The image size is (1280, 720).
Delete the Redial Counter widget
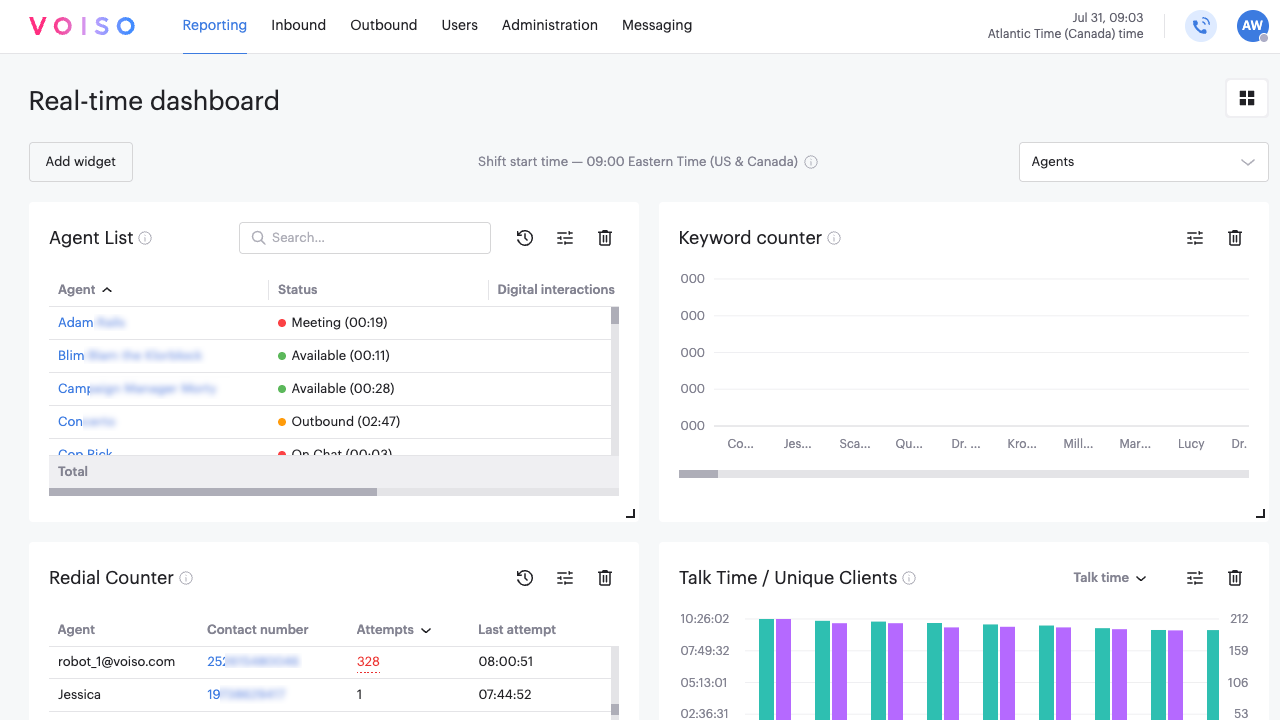(604, 578)
